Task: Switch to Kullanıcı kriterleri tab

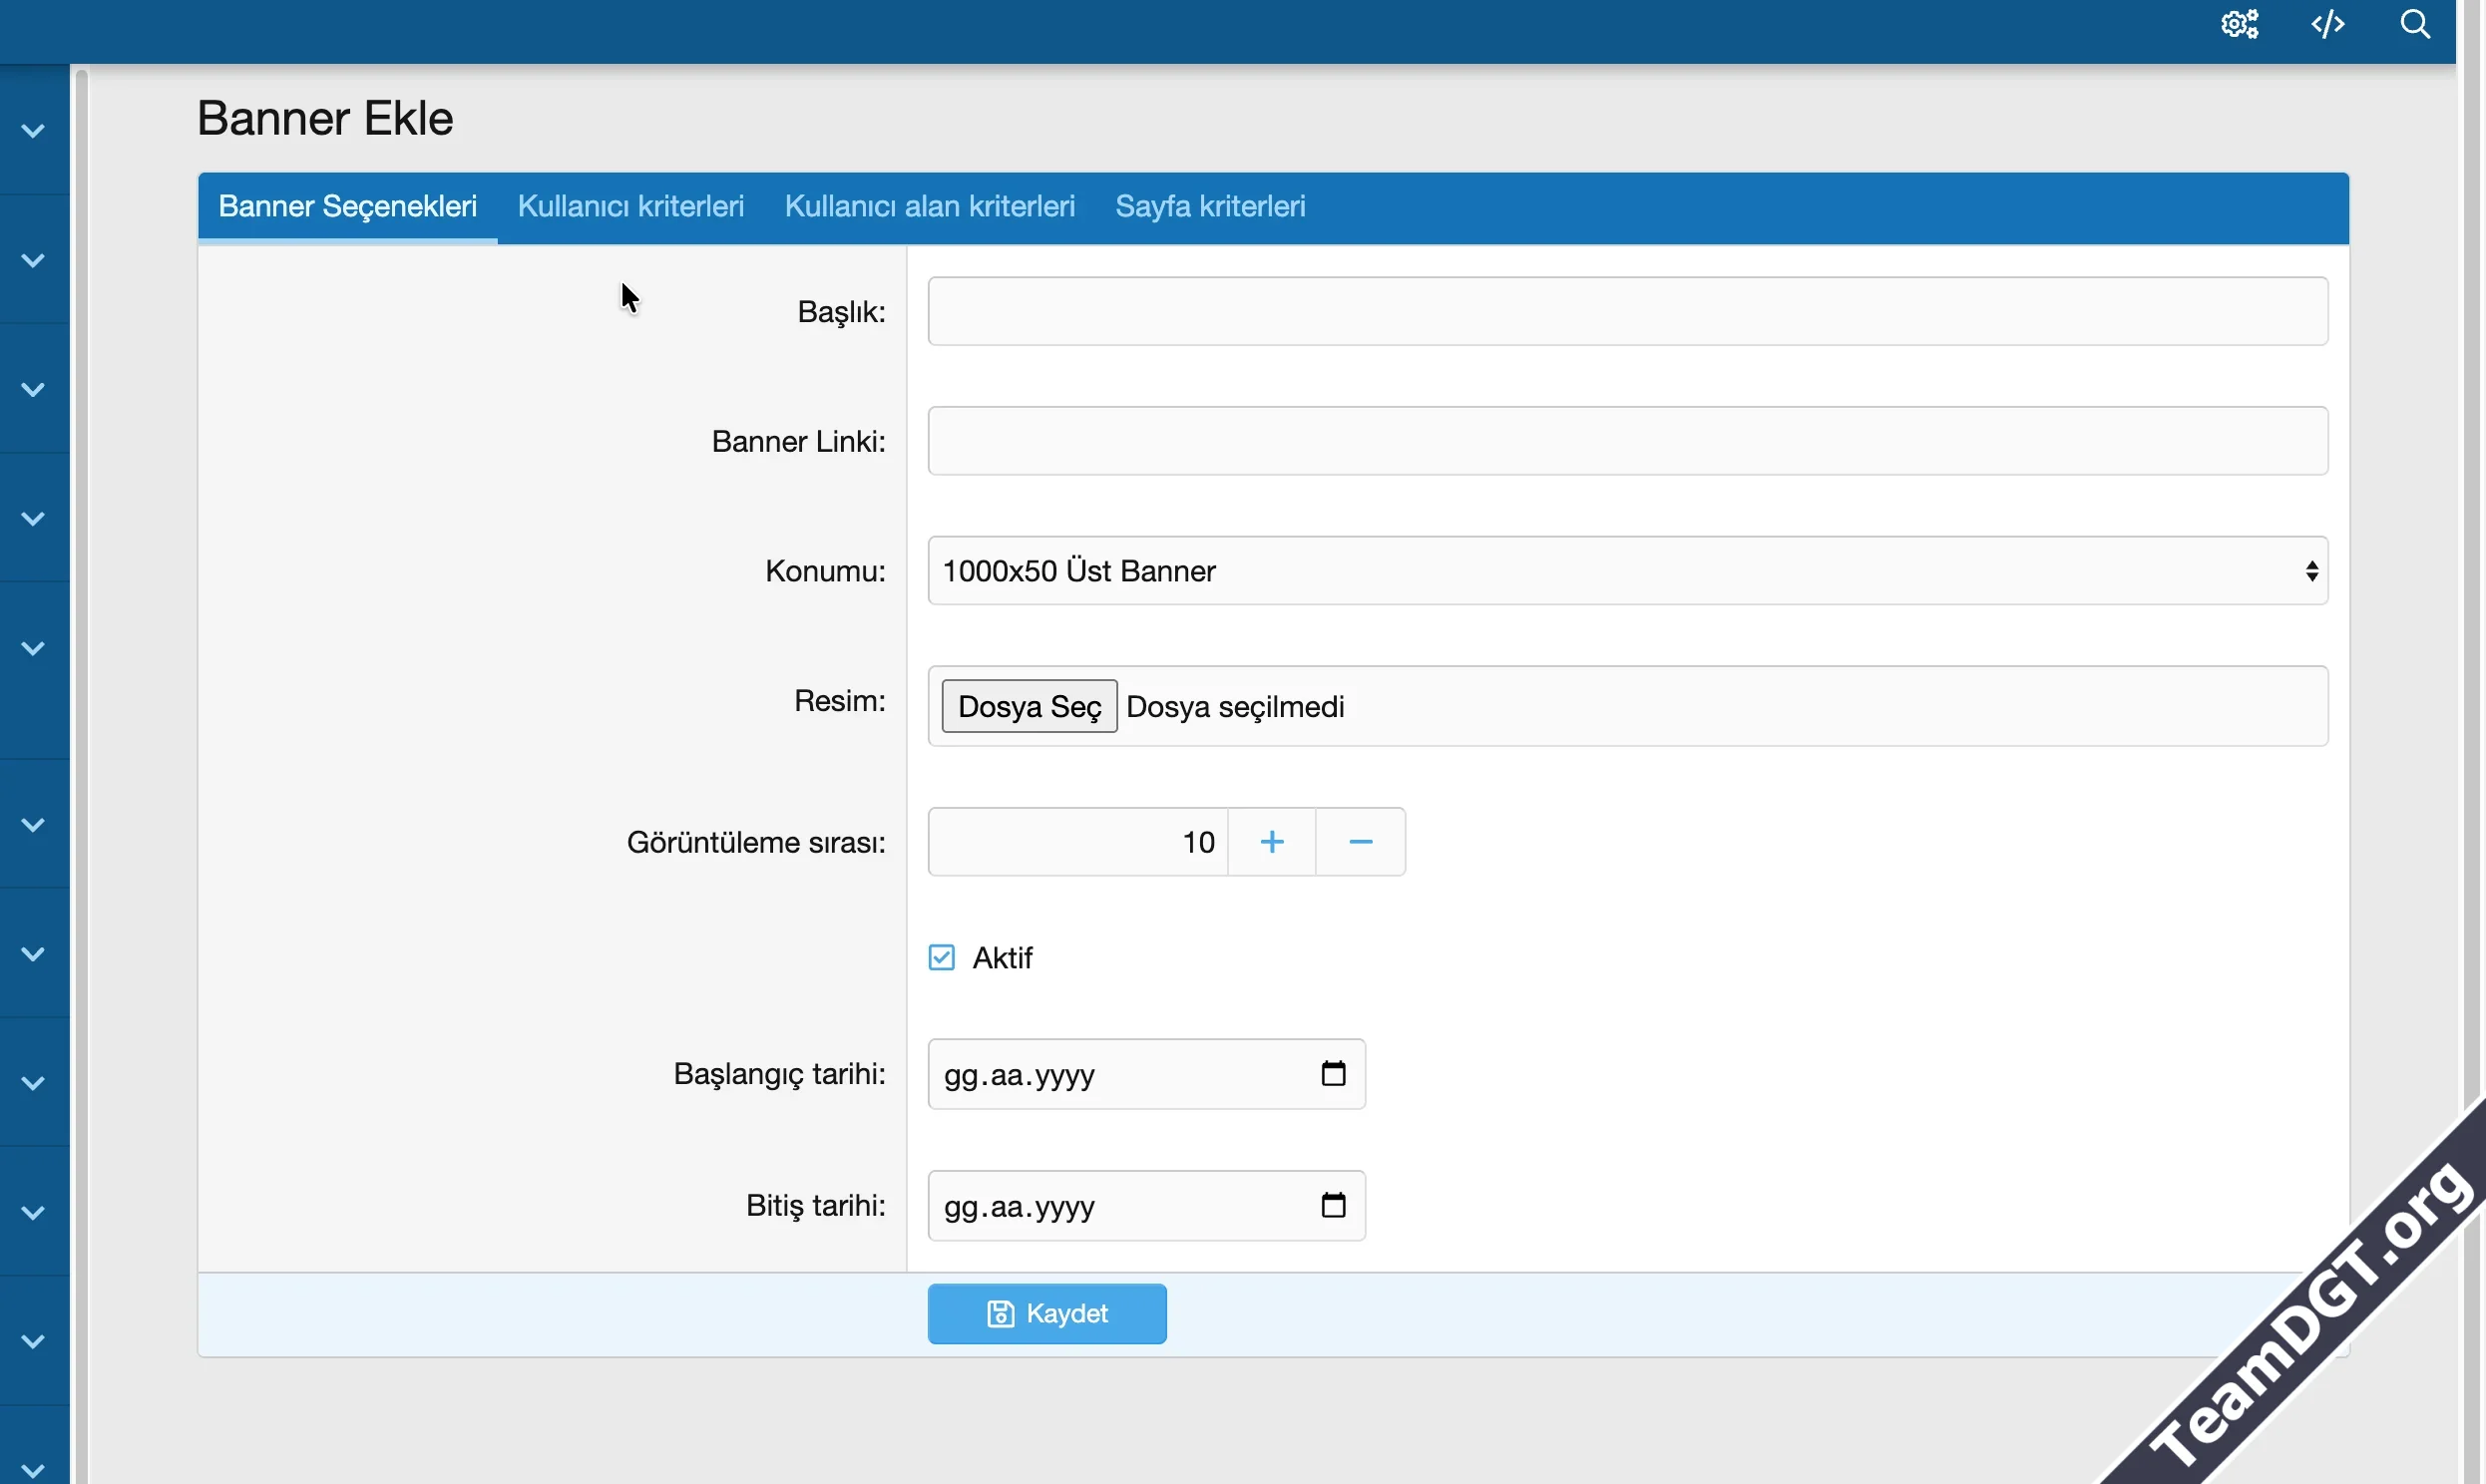Action: (630, 206)
